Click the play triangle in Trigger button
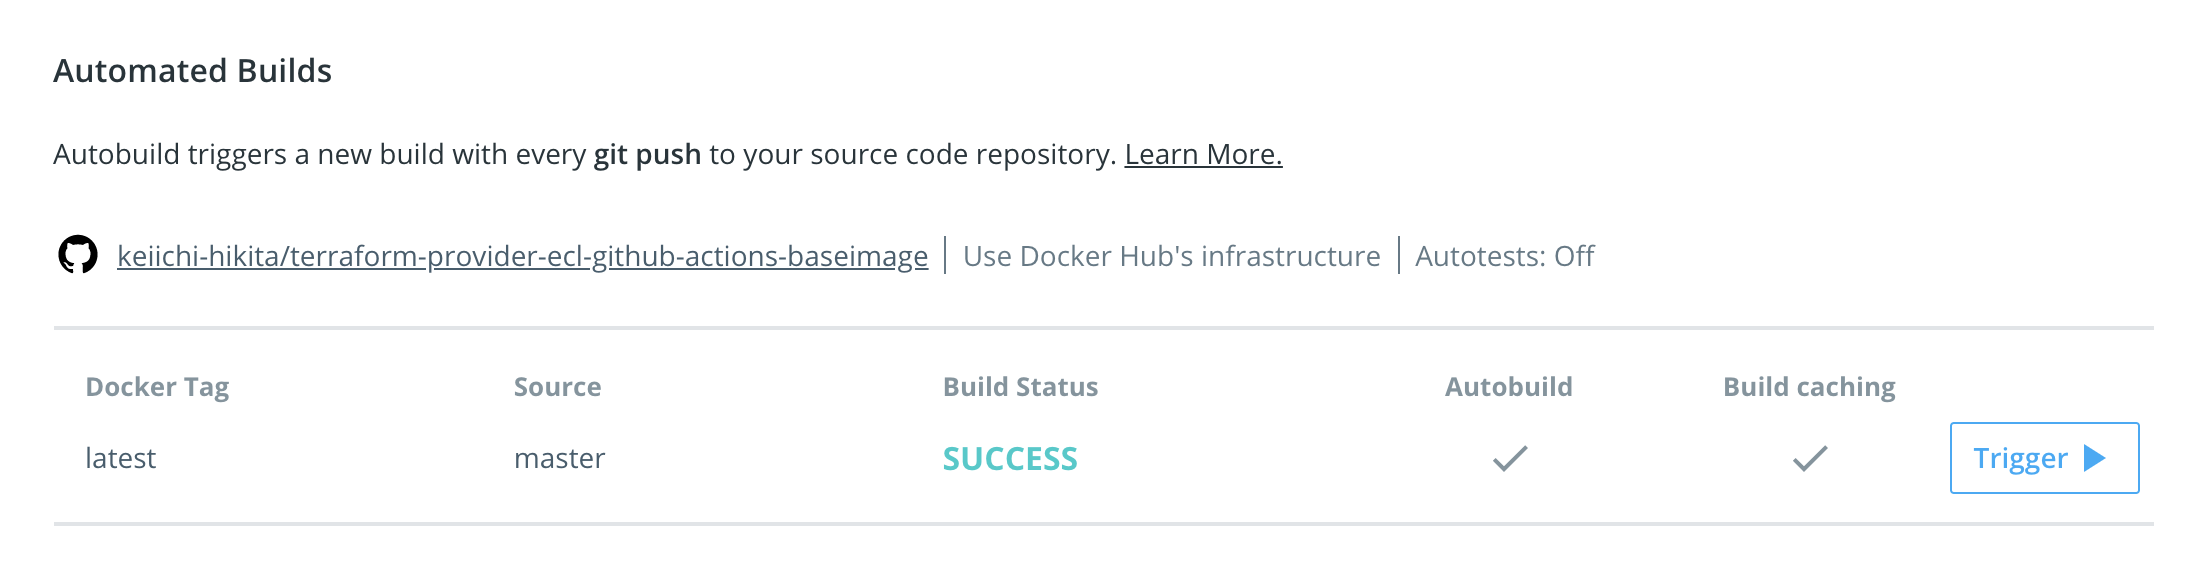Screen dimensions: 2212x580 point(2095,458)
